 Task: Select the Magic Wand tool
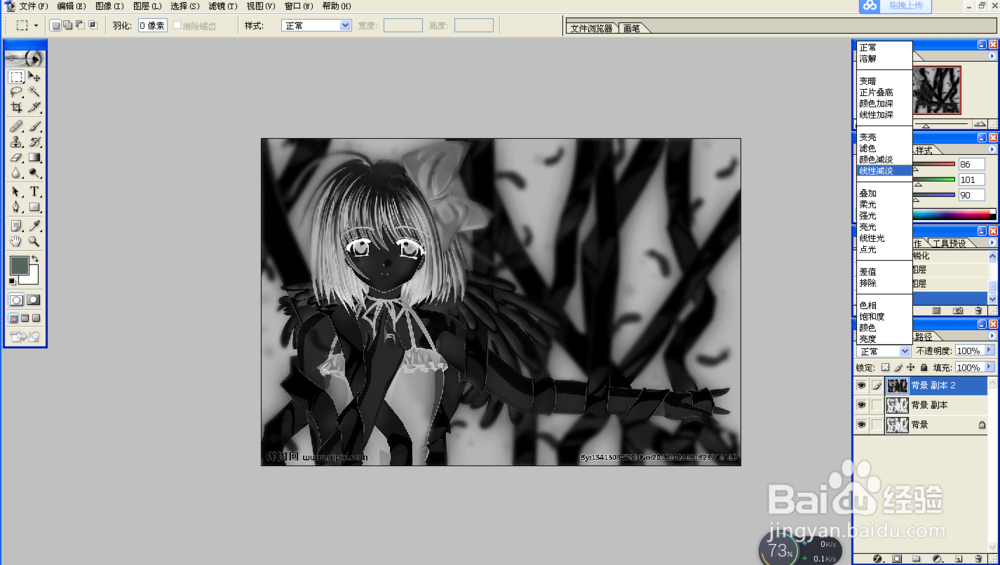coord(34,92)
